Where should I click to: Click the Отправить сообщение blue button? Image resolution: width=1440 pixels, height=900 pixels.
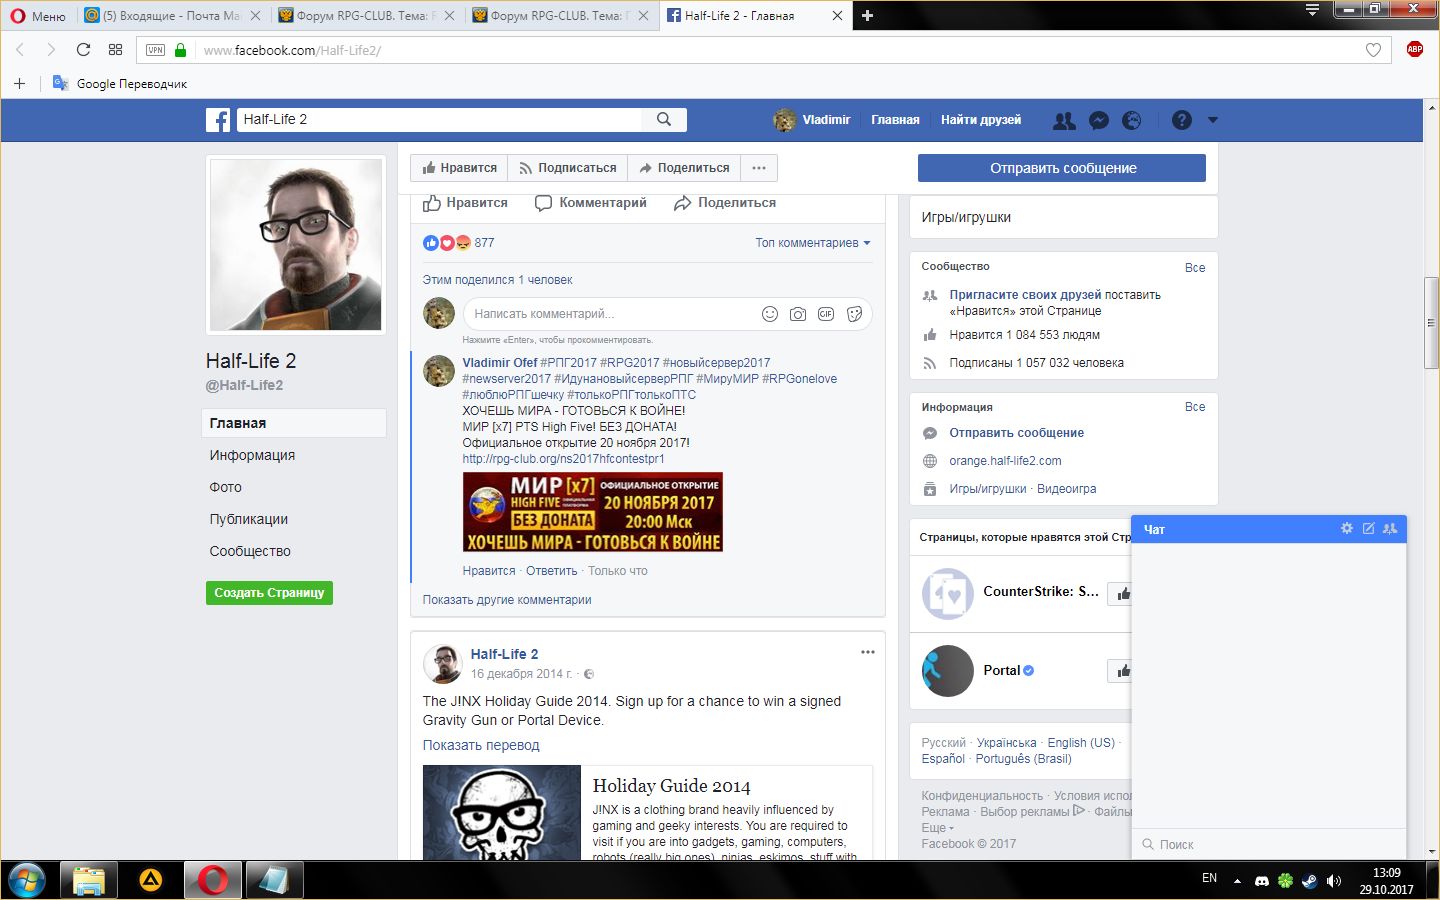[1061, 168]
